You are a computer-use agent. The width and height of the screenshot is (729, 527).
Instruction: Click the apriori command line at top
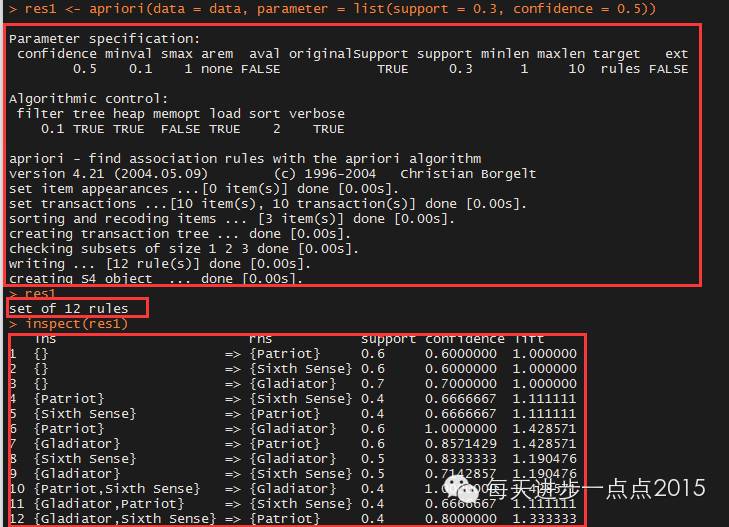332,9
